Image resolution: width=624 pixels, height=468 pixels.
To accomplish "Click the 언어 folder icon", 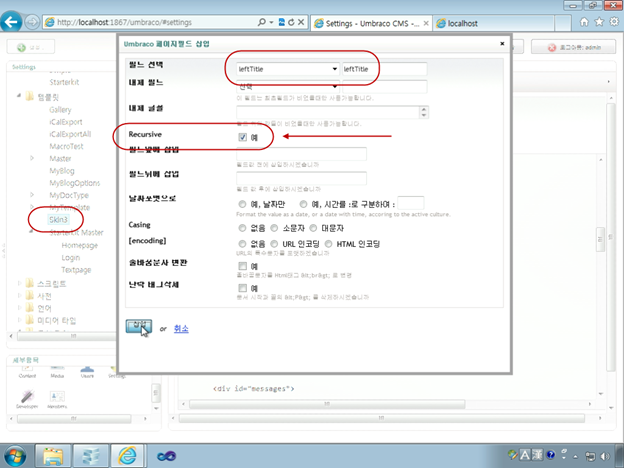I will [x=29, y=308].
